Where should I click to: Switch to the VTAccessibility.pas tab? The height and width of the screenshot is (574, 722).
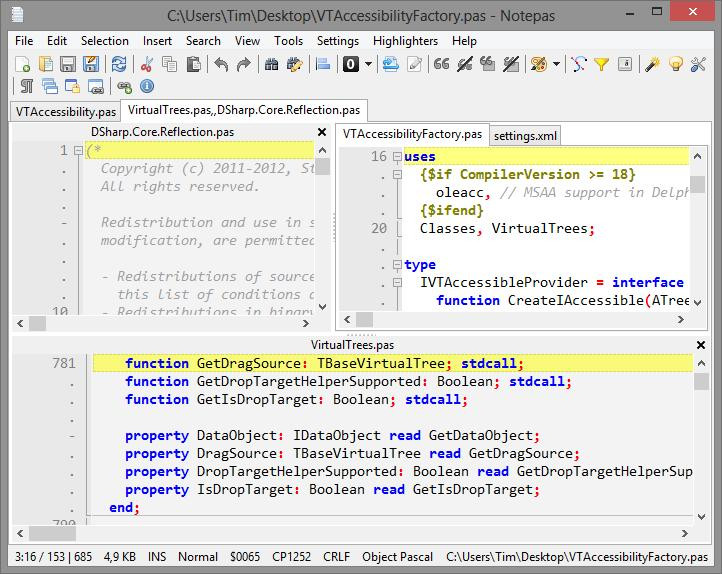pos(65,112)
